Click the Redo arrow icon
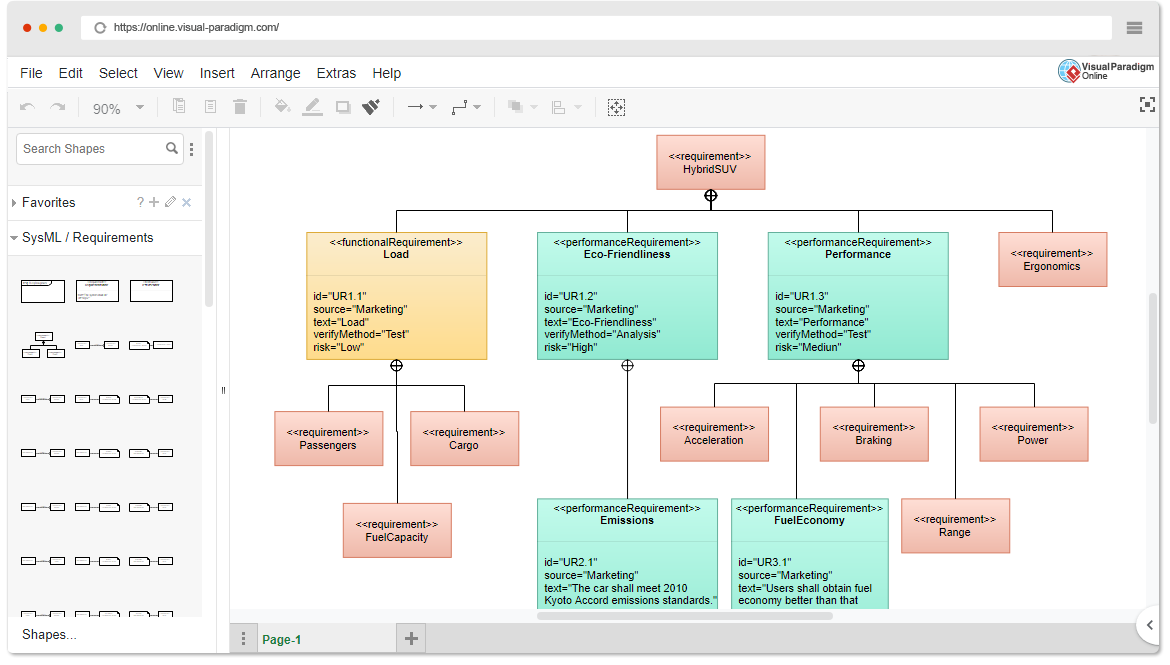 (x=58, y=107)
